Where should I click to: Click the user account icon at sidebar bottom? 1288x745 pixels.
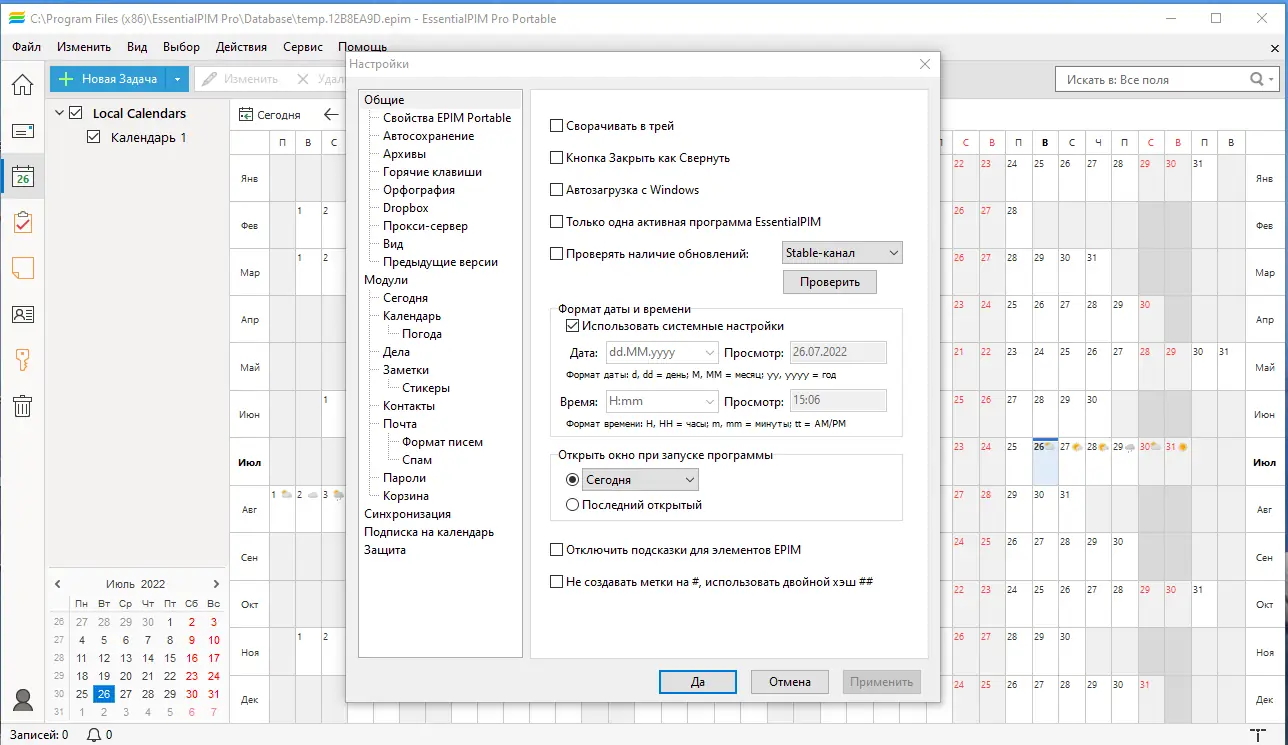tap(23, 699)
